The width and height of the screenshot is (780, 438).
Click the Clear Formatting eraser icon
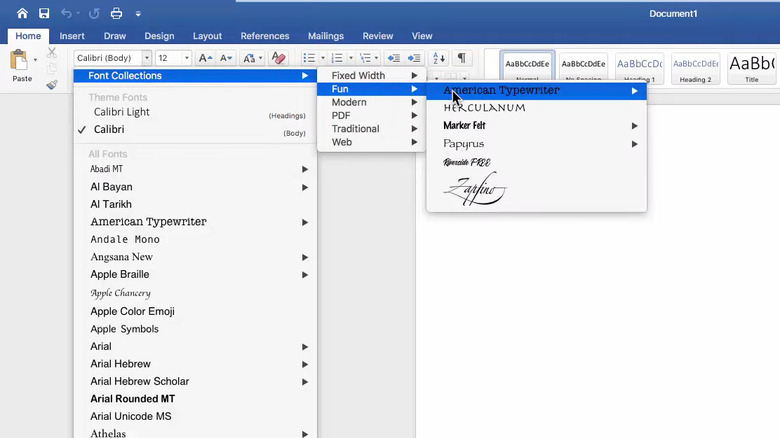click(x=279, y=59)
